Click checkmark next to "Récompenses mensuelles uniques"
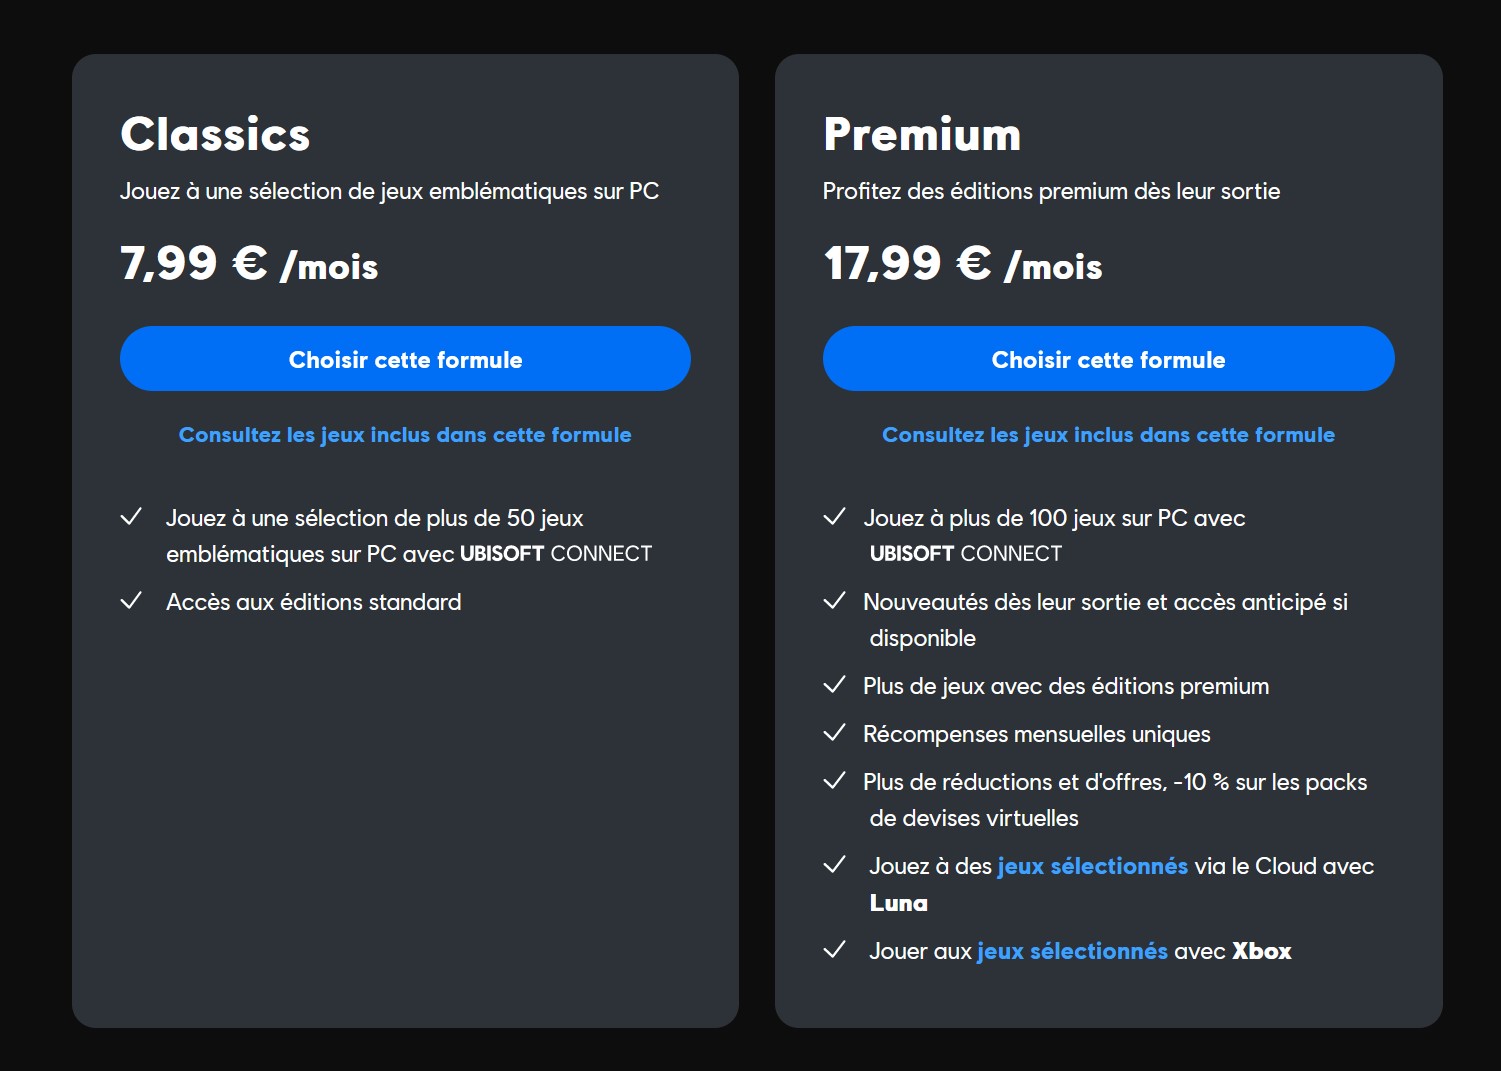This screenshot has width=1501, height=1071. click(834, 733)
